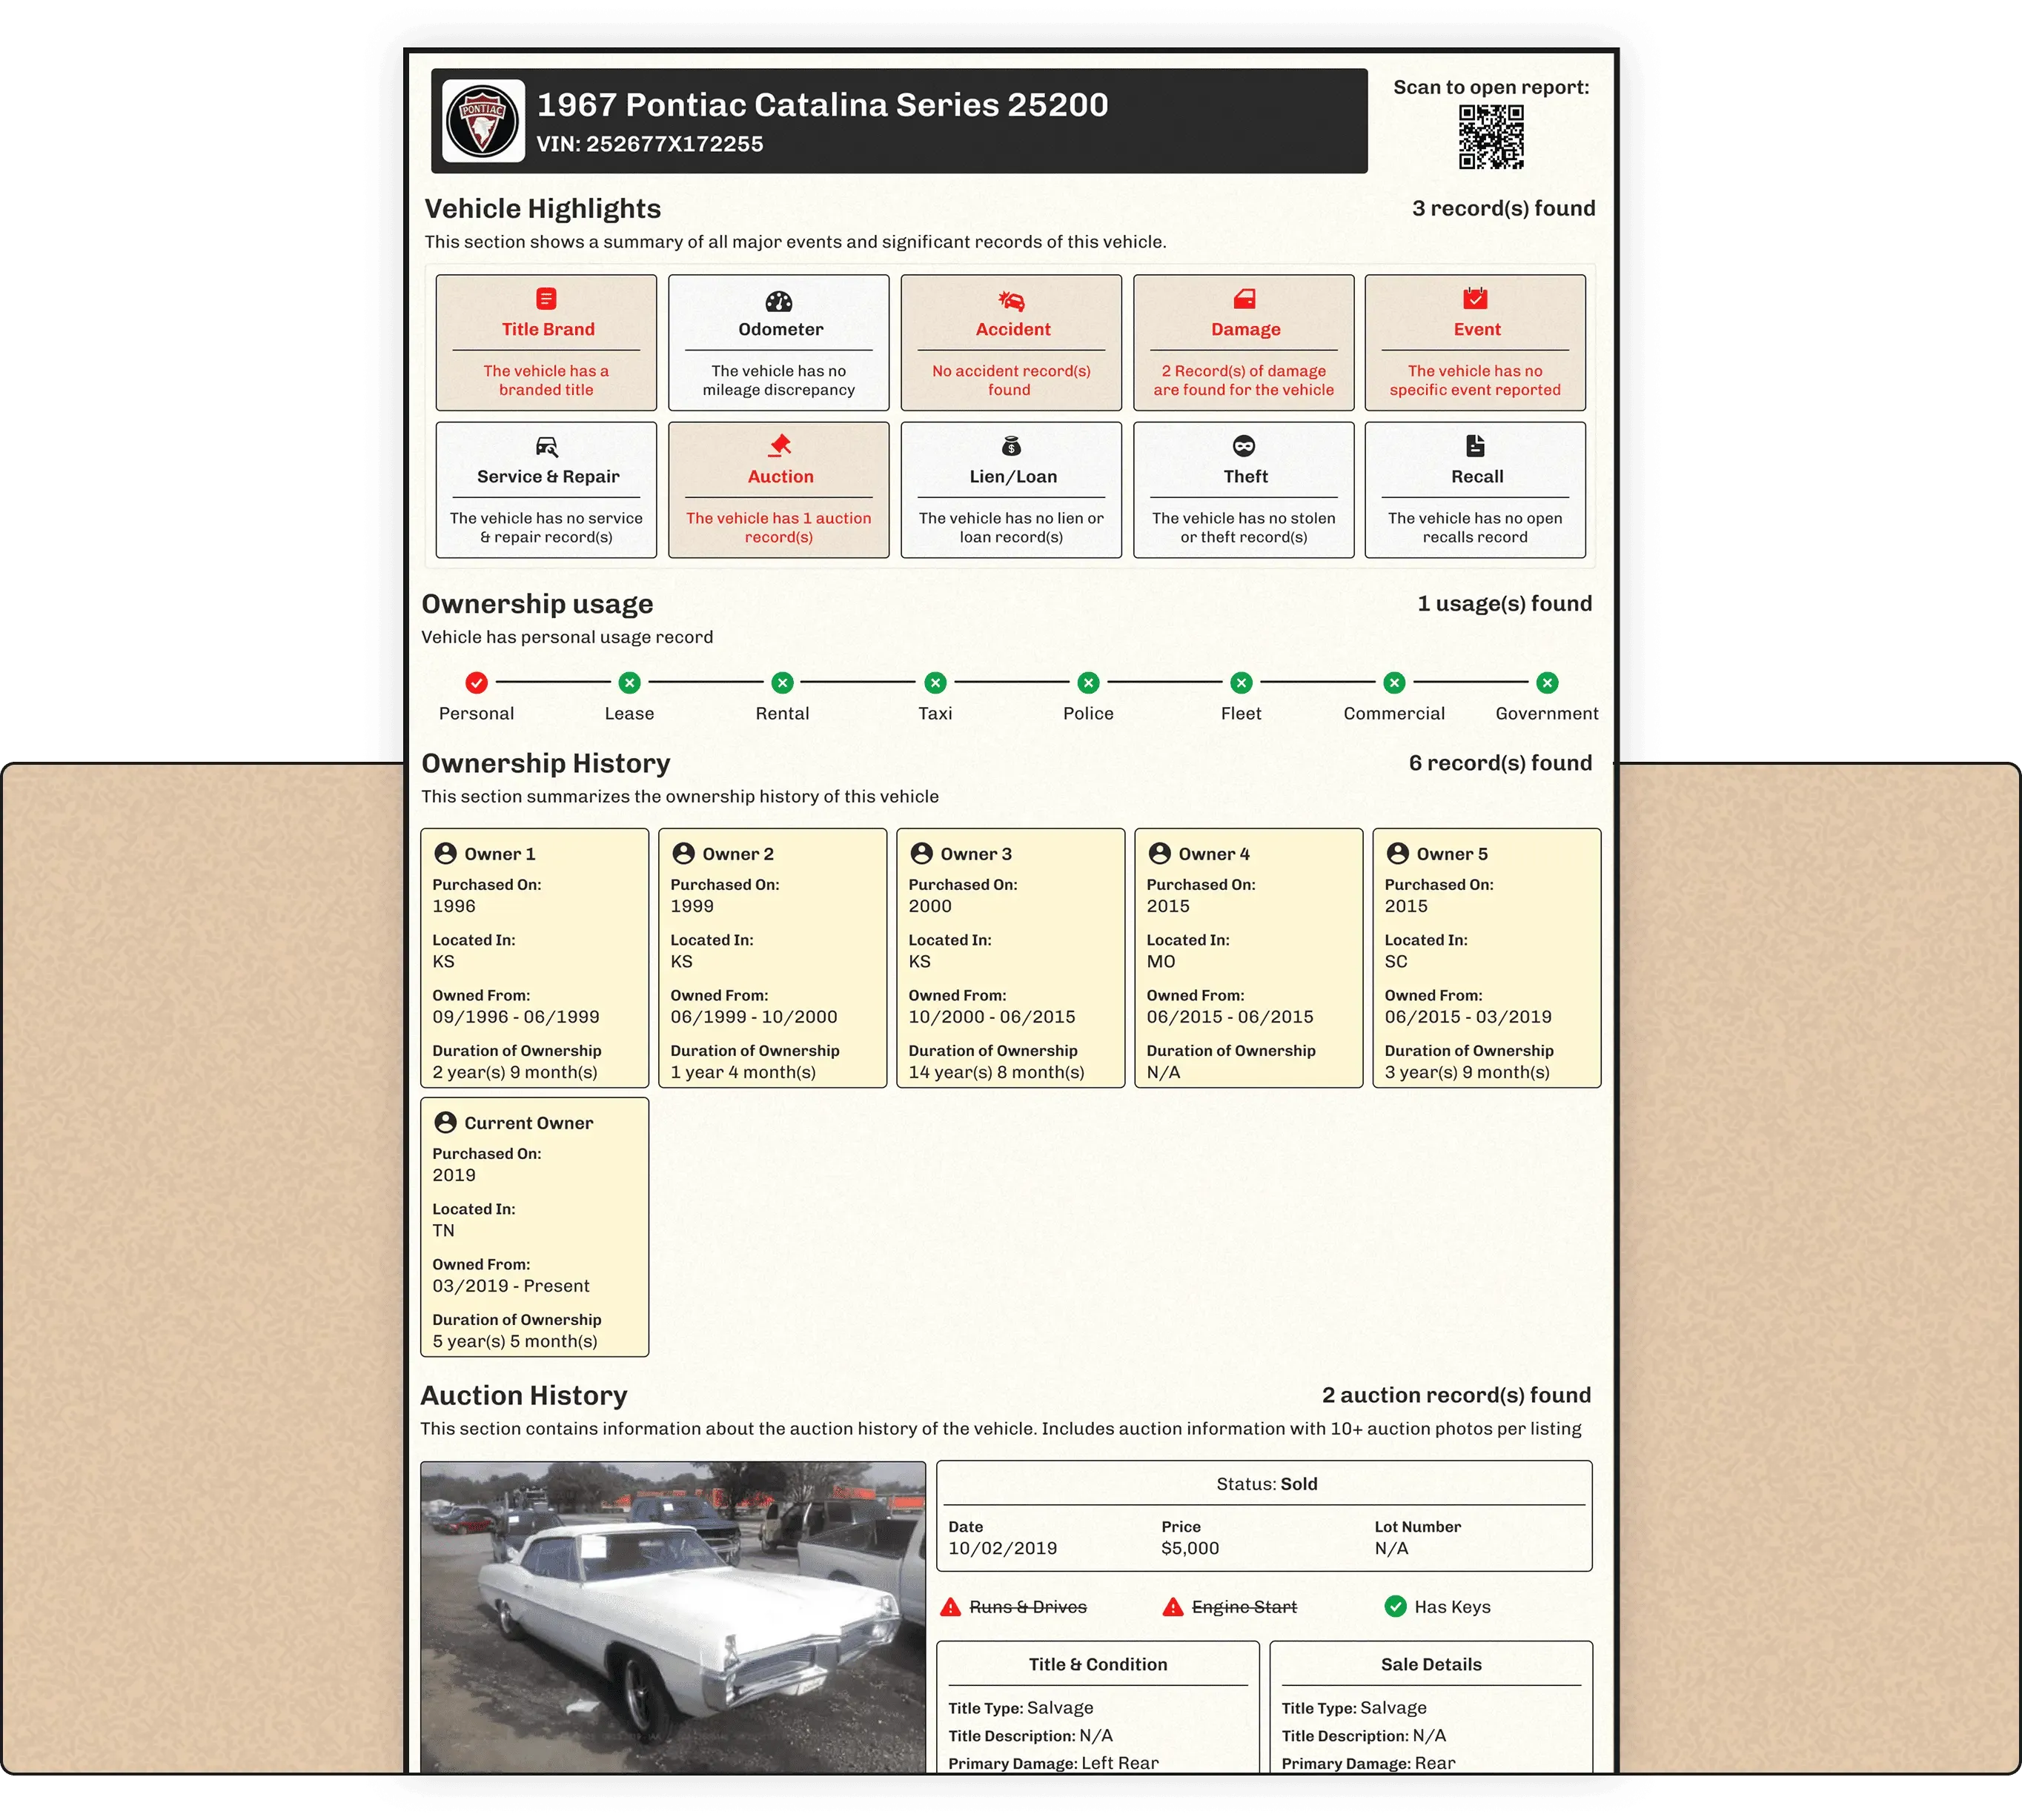Select the Owner 3 ownership card
The width and height of the screenshot is (2022, 1820).
click(1010, 958)
